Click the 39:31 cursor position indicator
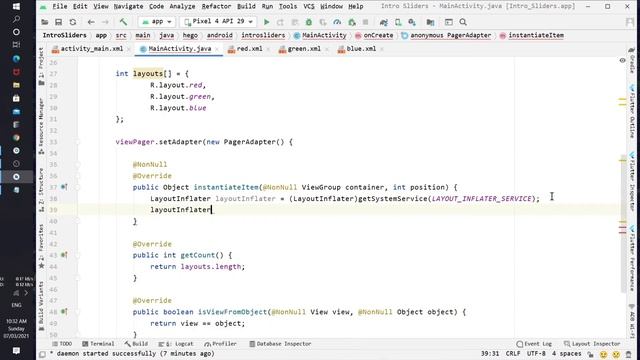Image resolution: width=640 pixels, height=360 pixels. point(490,354)
